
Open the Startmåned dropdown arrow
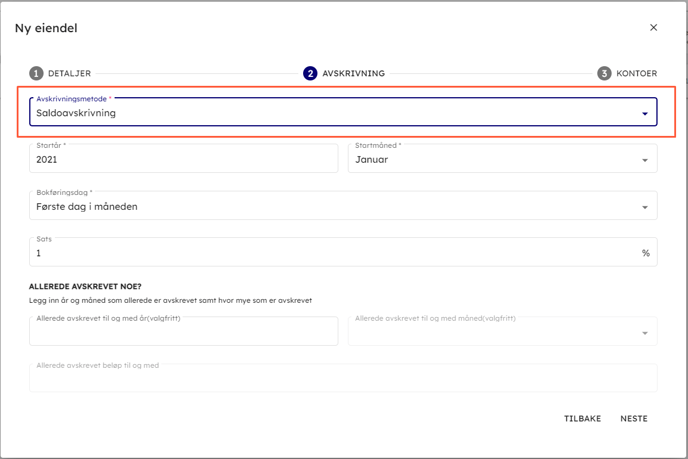[x=645, y=160]
